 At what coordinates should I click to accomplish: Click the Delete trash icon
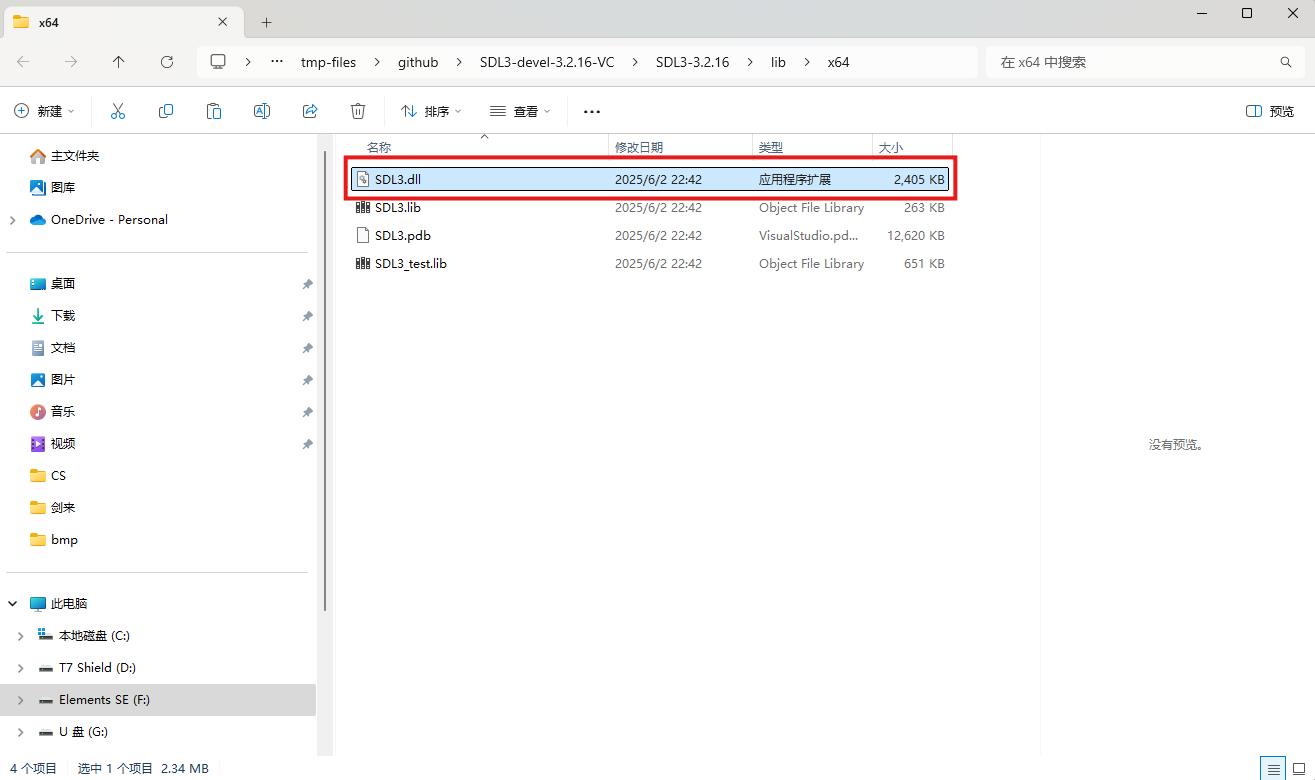point(358,111)
